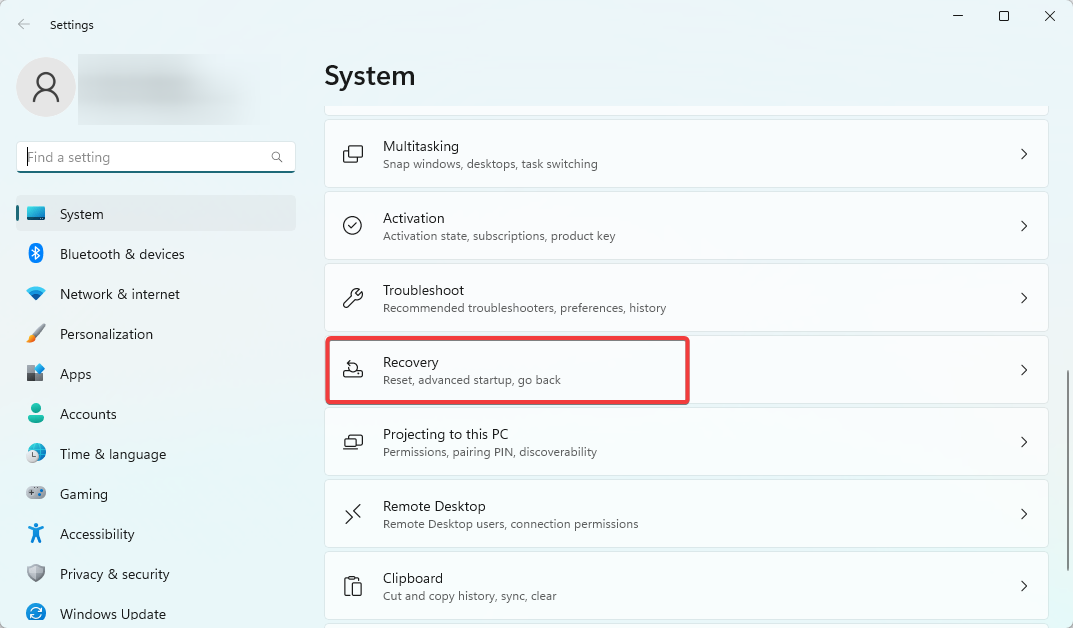Switch to Personalization section
The width and height of the screenshot is (1073, 628).
click(156, 334)
